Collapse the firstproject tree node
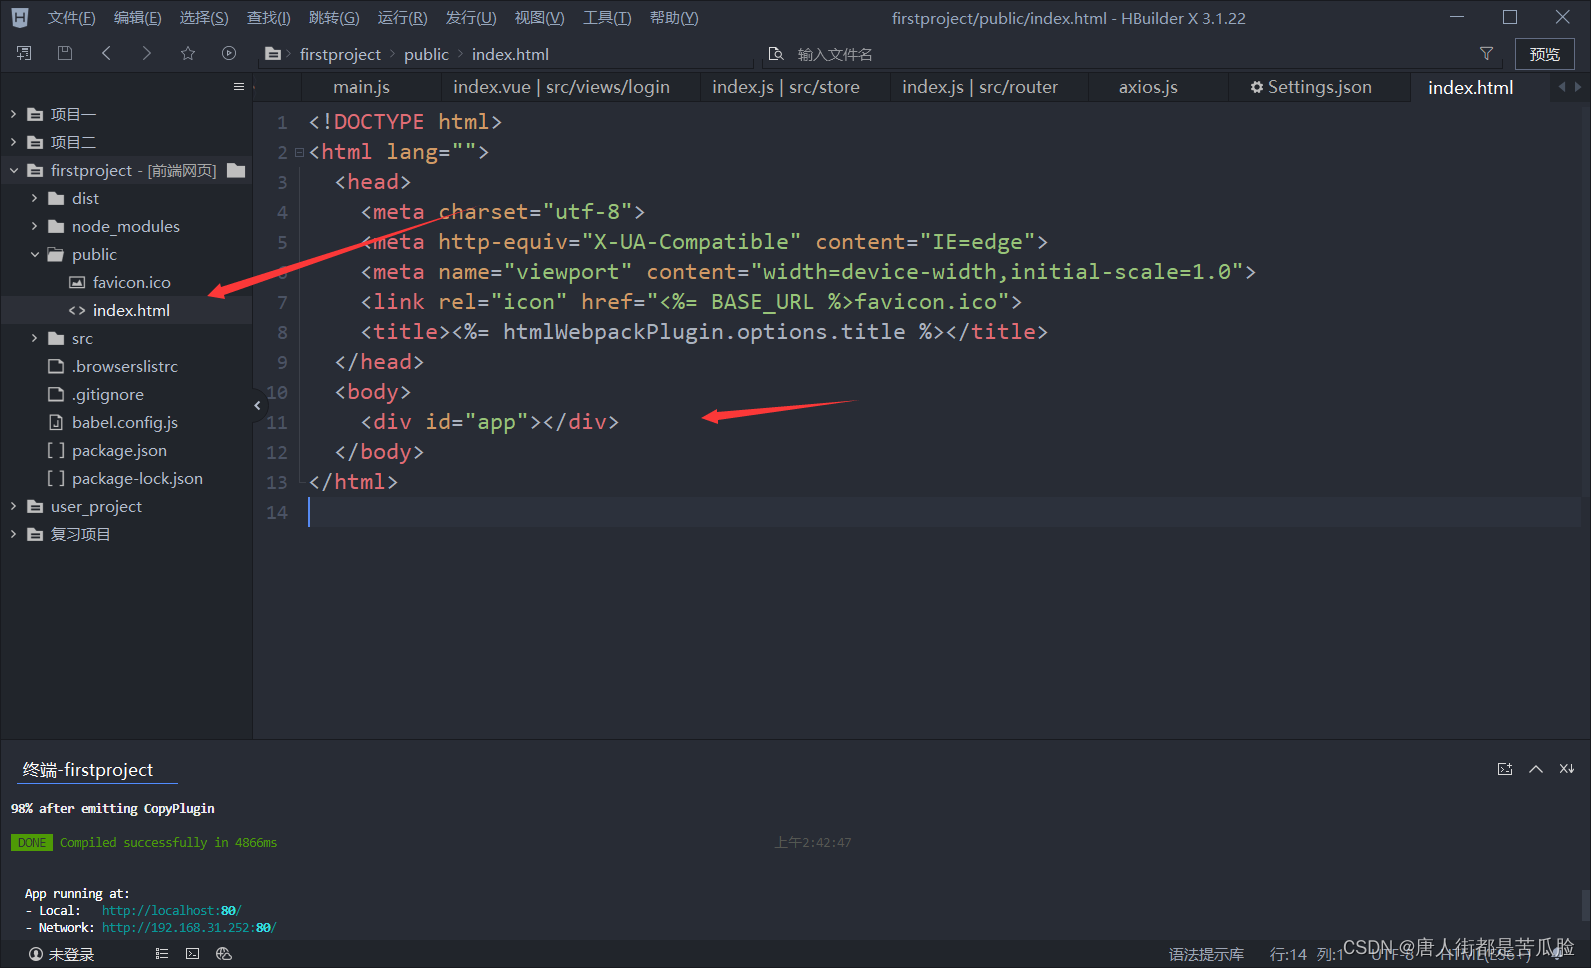1591x968 pixels. pos(14,170)
